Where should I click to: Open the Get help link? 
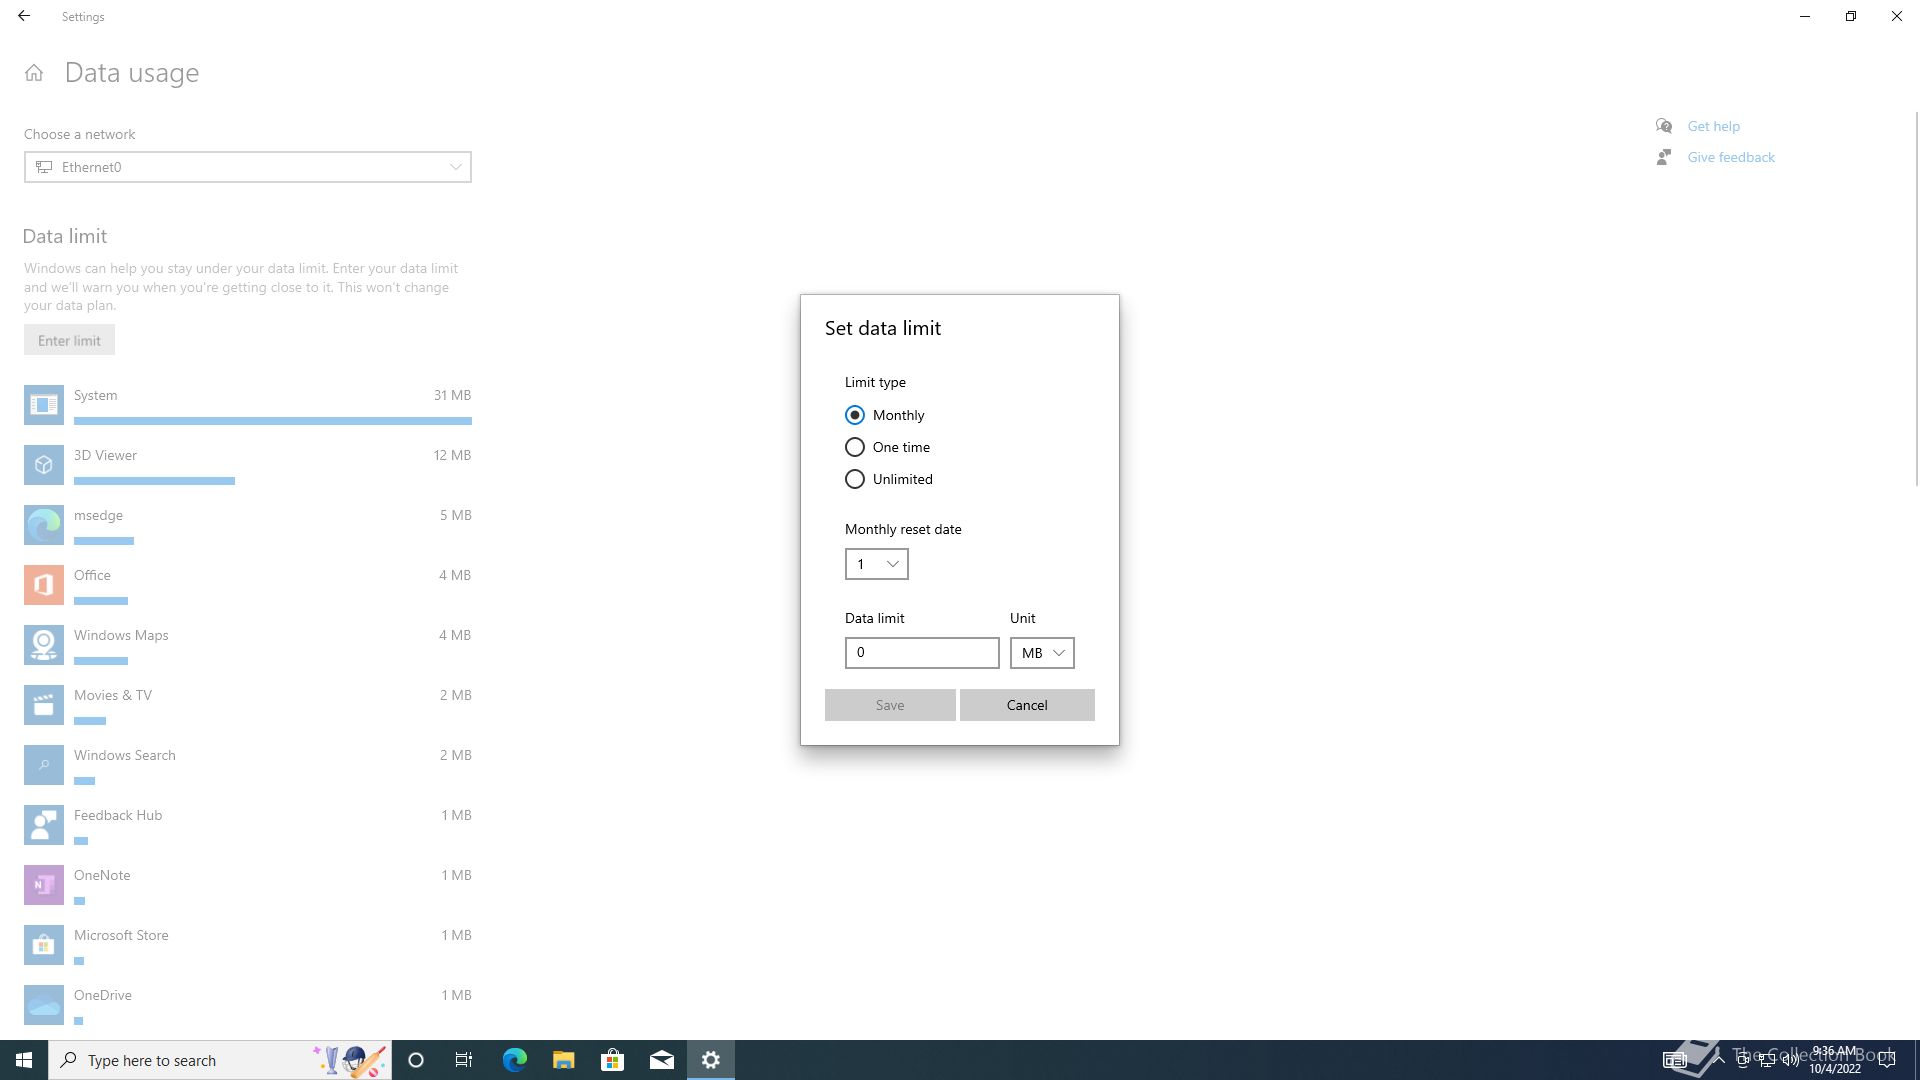(x=1713, y=126)
